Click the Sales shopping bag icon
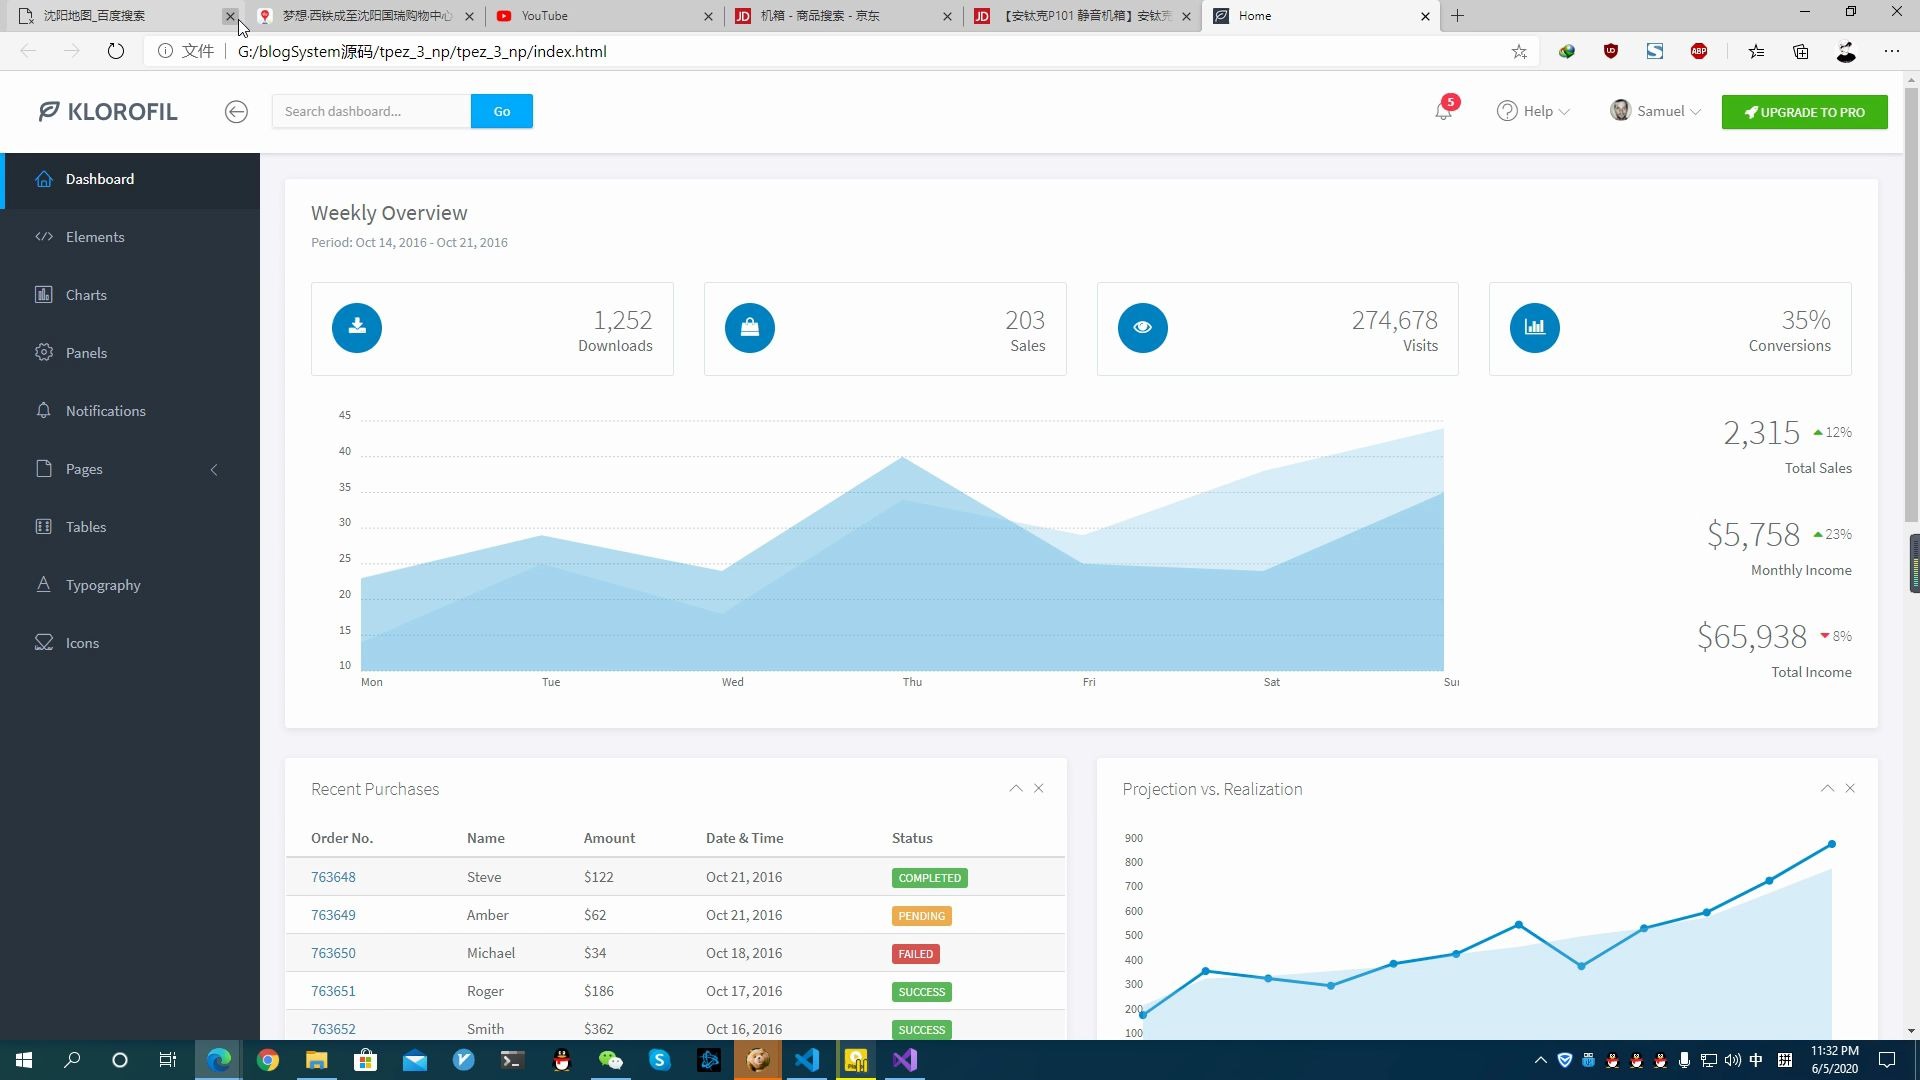This screenshot has height=1080, width=1920. (x=749, y=327)
